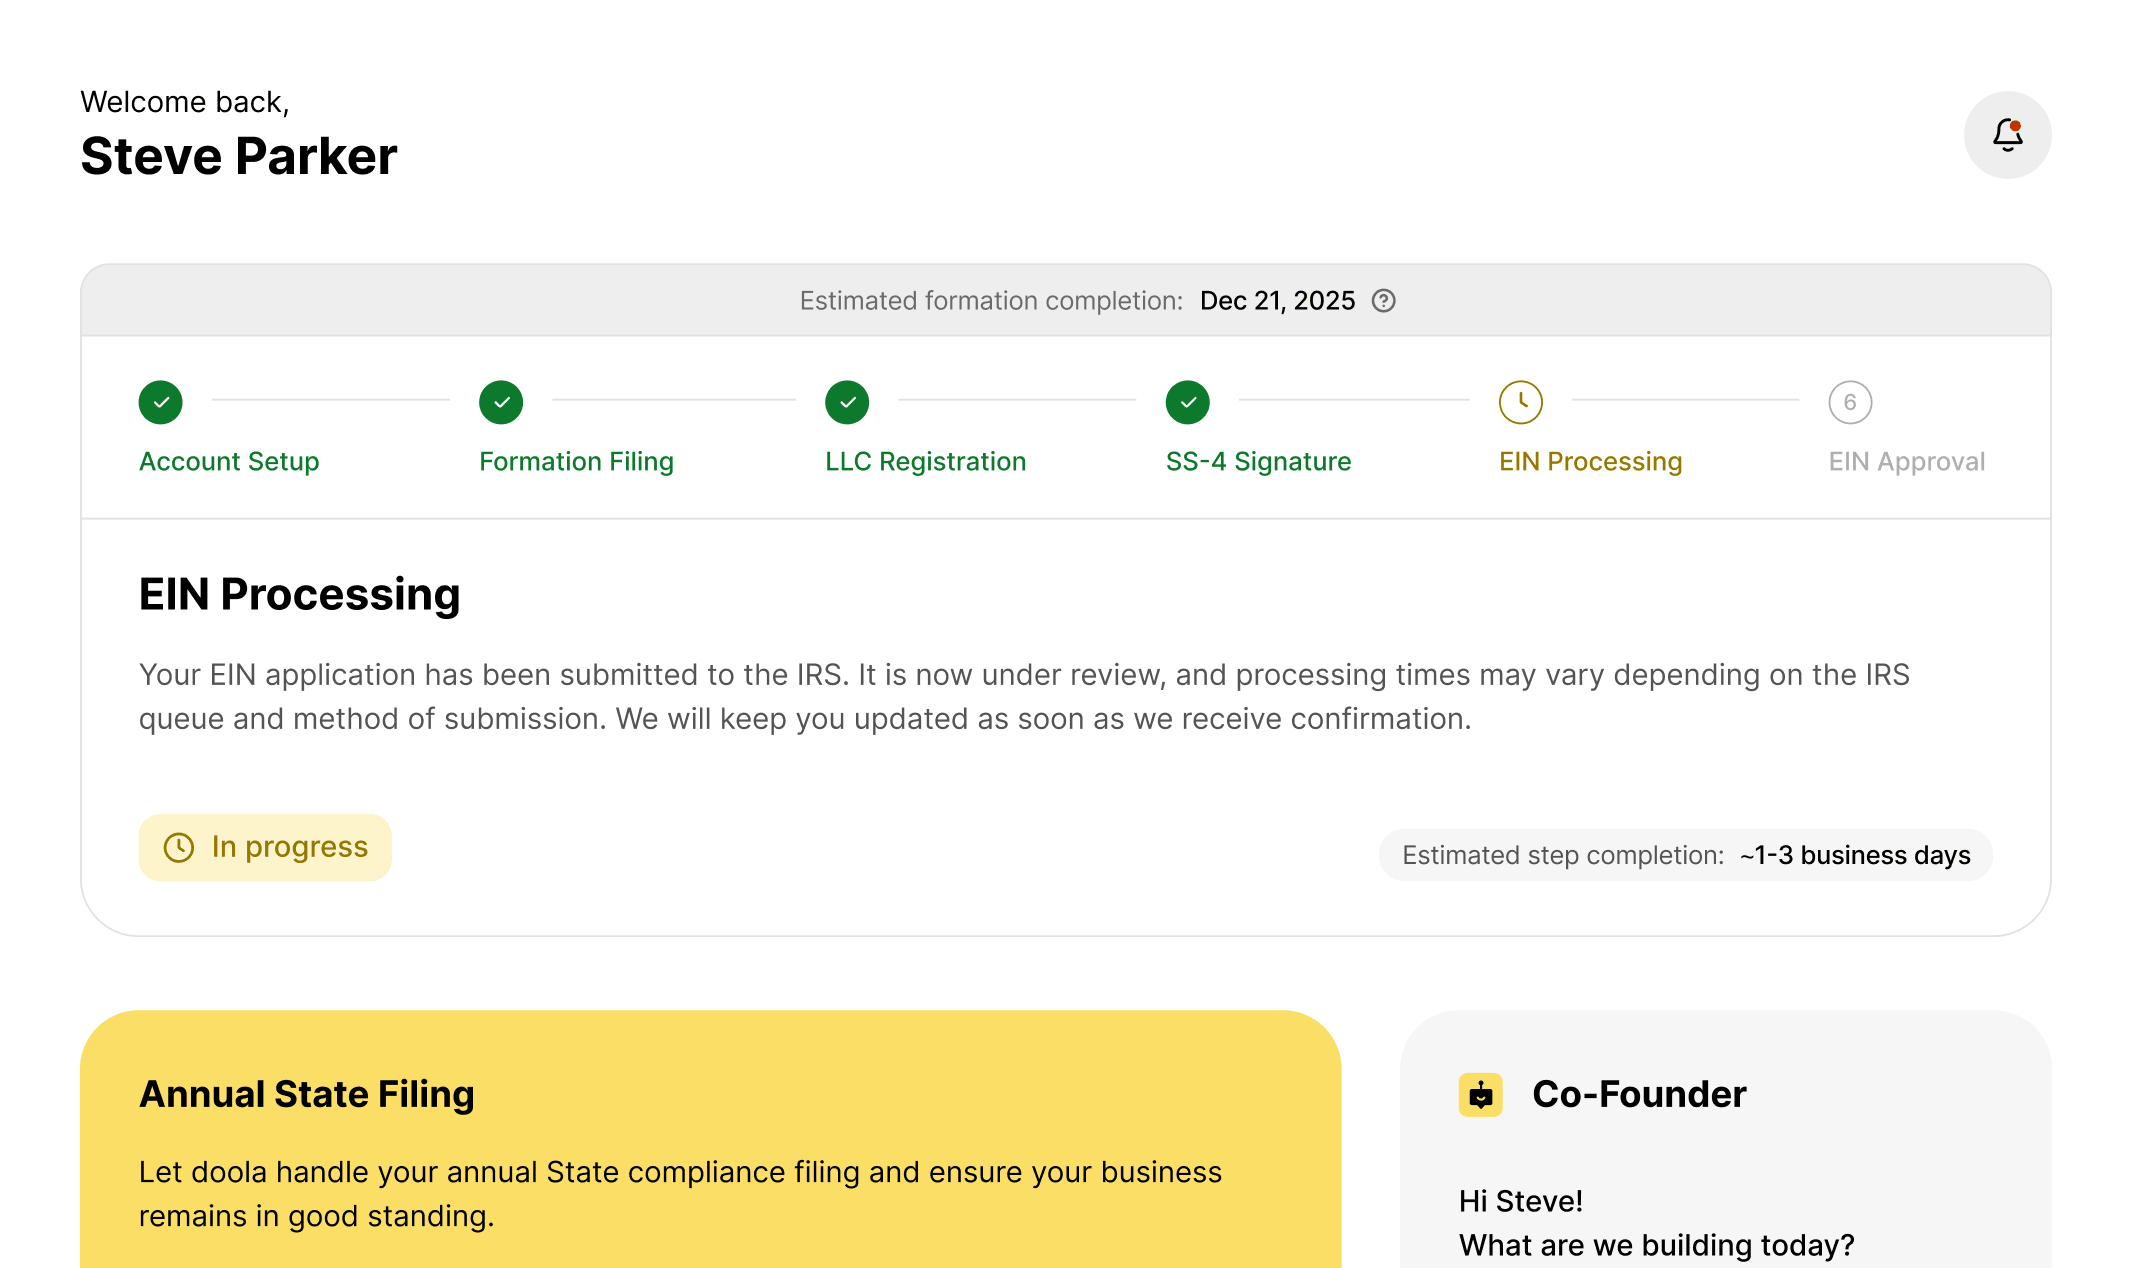Click the help icon beside Dec 21, 2025
The width and height of the screenshot is (2132, 1268).
click(1383, 301)
